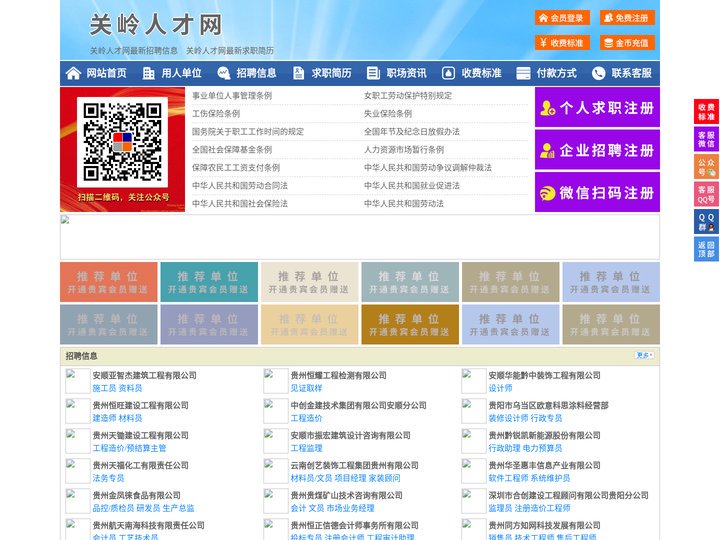This screenshot has height=540, width=720.
Task: Open company 贵州恒旺建设工程有限公司
Action: 141,405
